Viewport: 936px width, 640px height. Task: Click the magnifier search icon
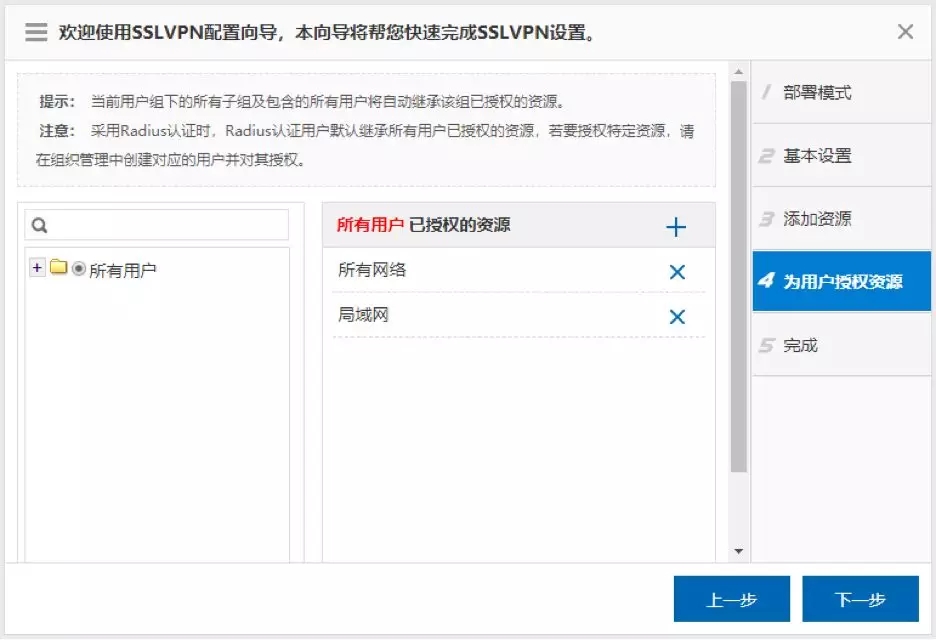tap(40, 226)
